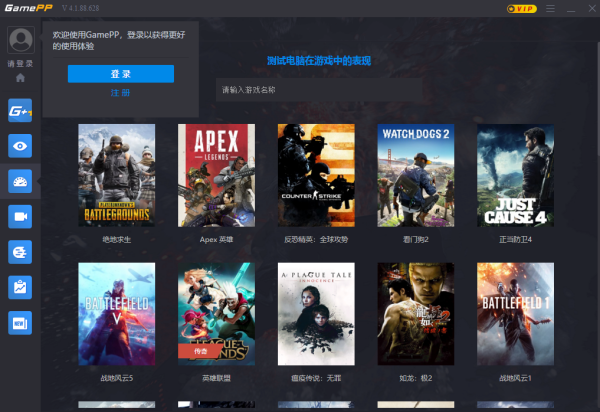
Task: Click the home icon in sidebar
Action: click(20, 78)
